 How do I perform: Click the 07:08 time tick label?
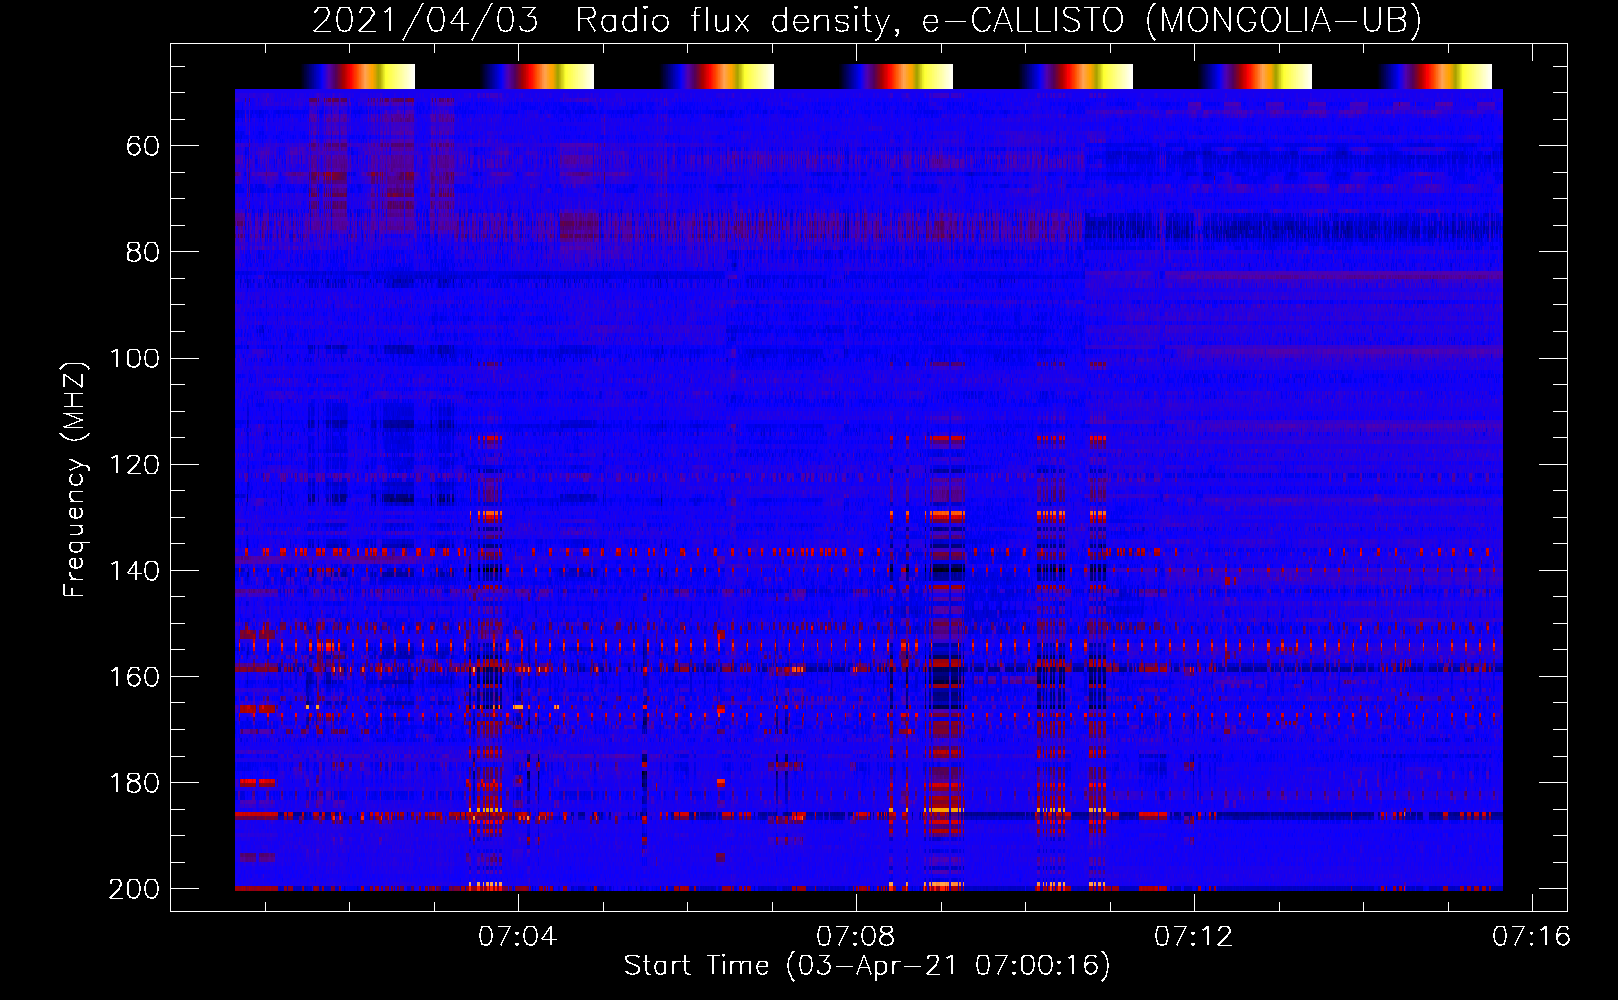[x=855, y=936]
